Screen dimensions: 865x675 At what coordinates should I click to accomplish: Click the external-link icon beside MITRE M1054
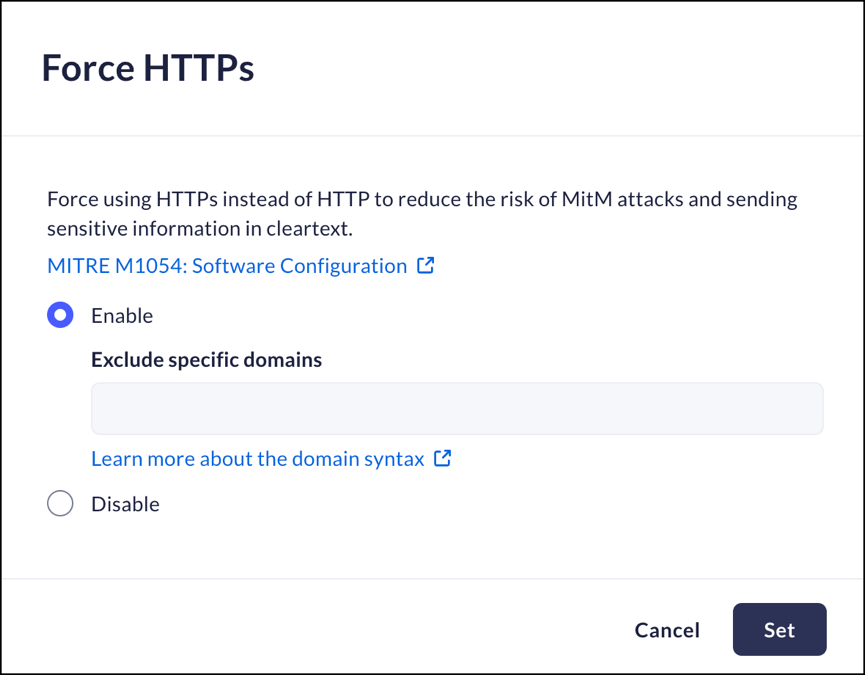click(426, 266)
